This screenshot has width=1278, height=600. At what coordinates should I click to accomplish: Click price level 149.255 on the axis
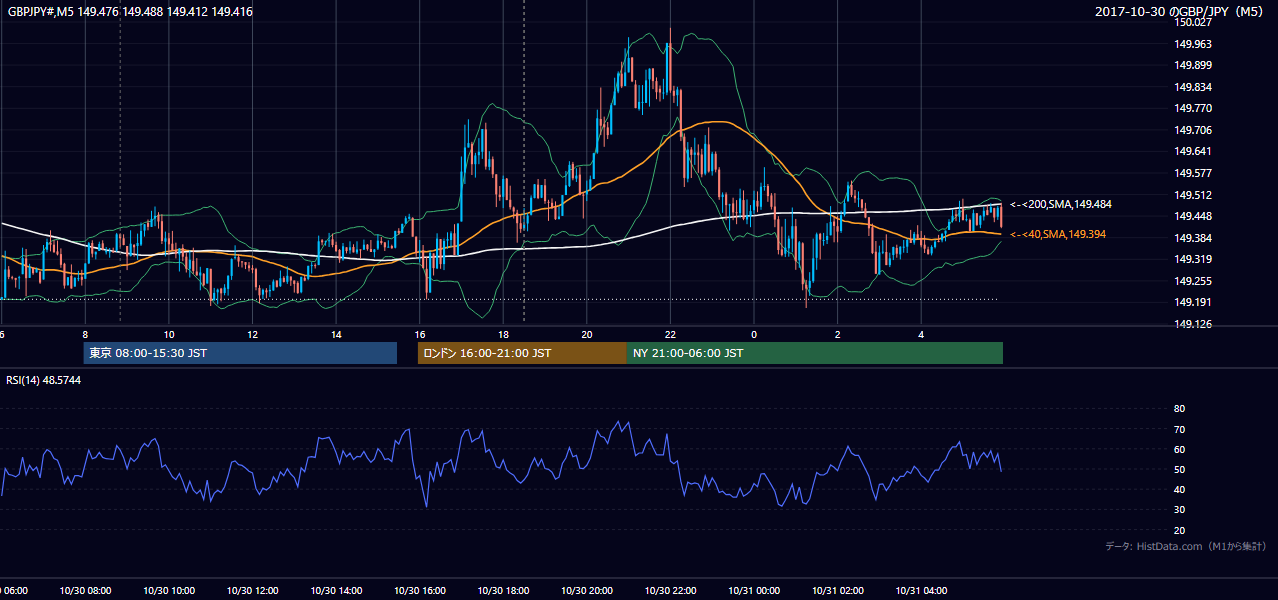tap(1194, 281)
